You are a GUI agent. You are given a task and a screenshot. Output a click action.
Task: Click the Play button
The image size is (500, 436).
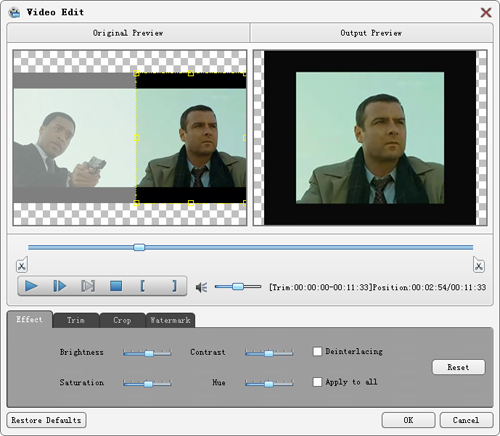[x=31, y=286]
